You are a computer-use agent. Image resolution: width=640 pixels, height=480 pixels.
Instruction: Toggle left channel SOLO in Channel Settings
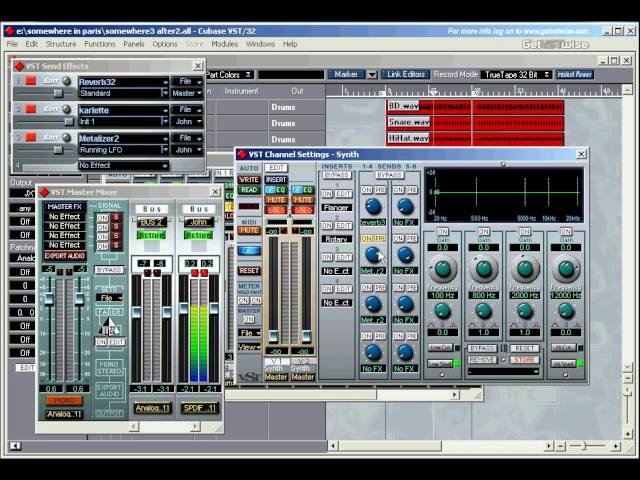coord(276,210)
